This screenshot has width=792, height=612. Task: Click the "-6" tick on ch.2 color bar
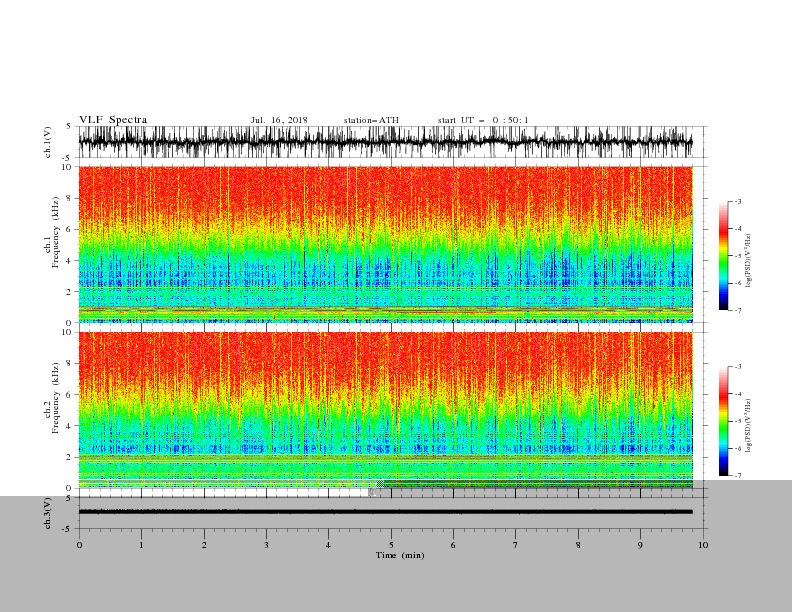coord(738,448)
